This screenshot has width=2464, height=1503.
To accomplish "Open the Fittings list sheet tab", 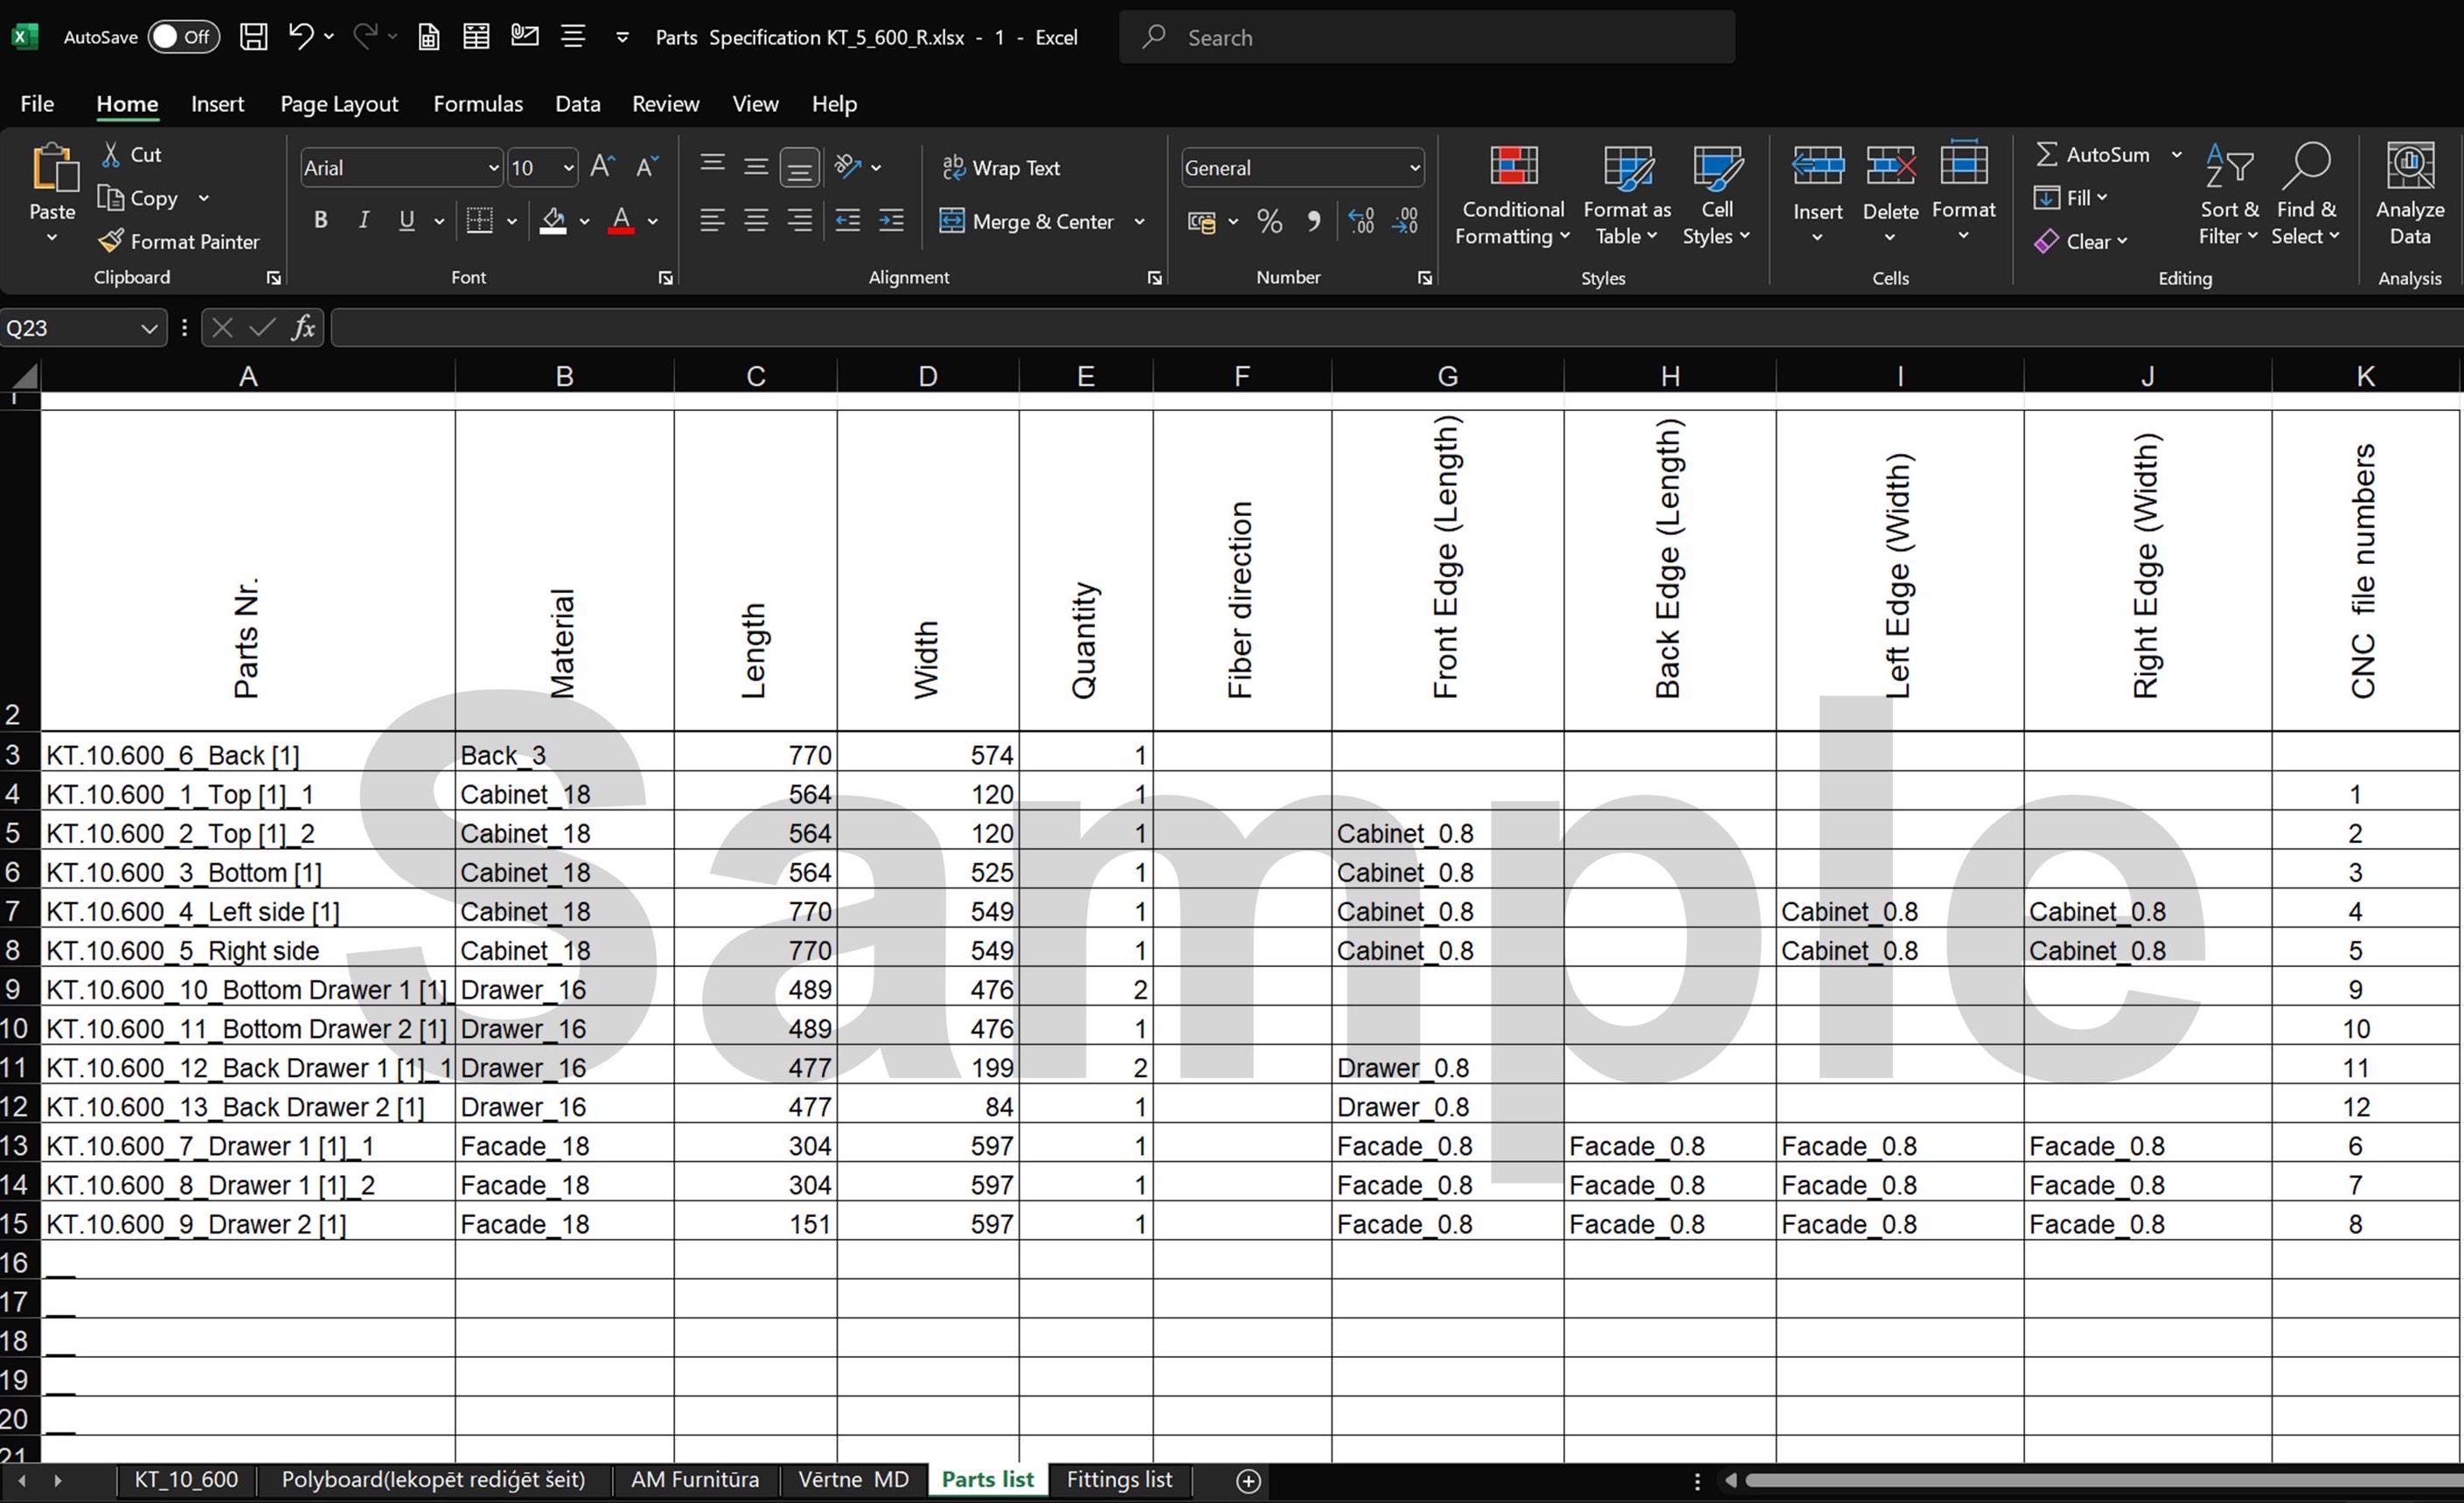I will coord(1119,1479).
